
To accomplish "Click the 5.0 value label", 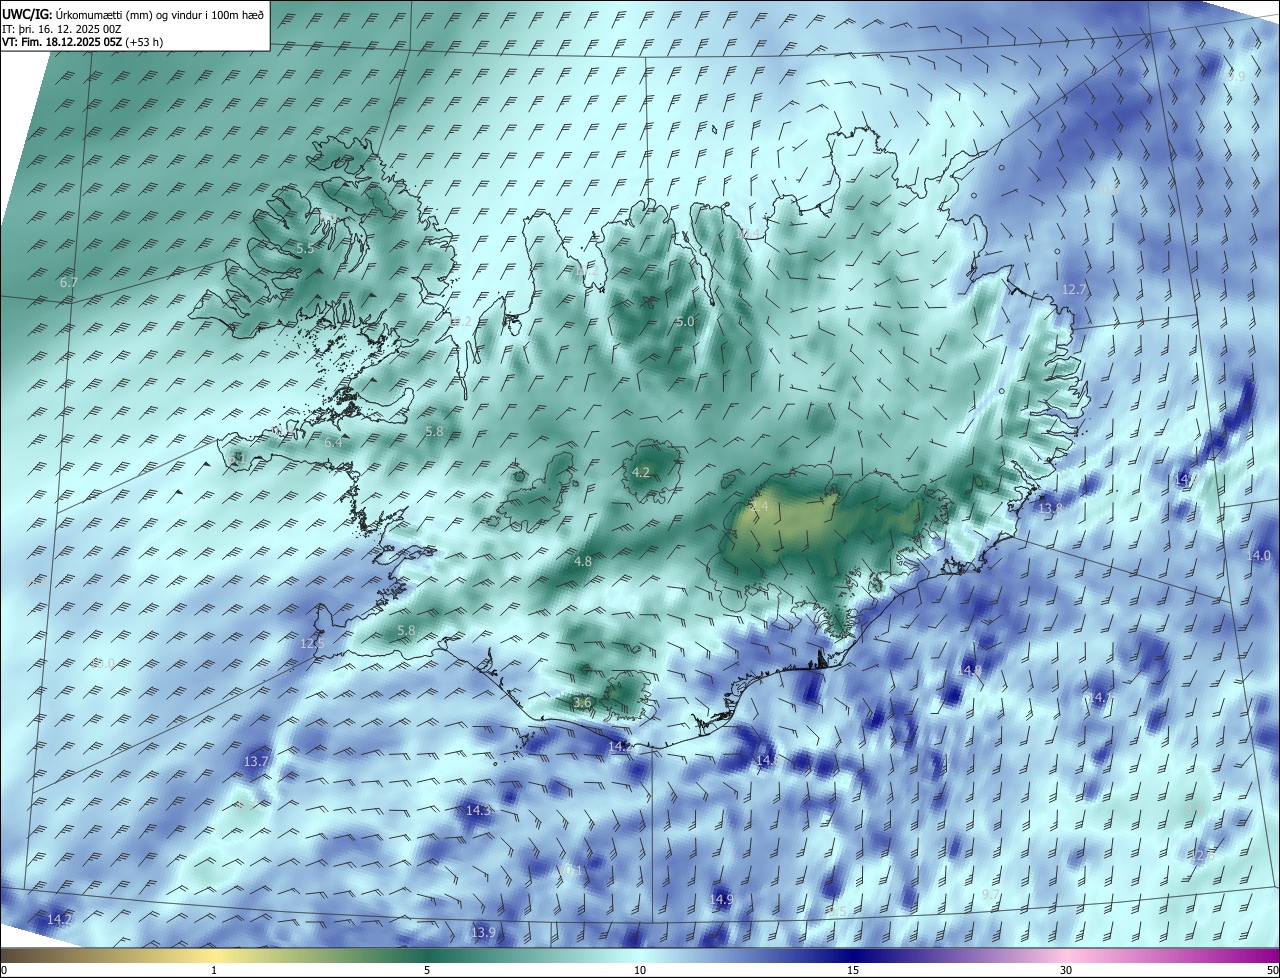I will coord(684,322).
